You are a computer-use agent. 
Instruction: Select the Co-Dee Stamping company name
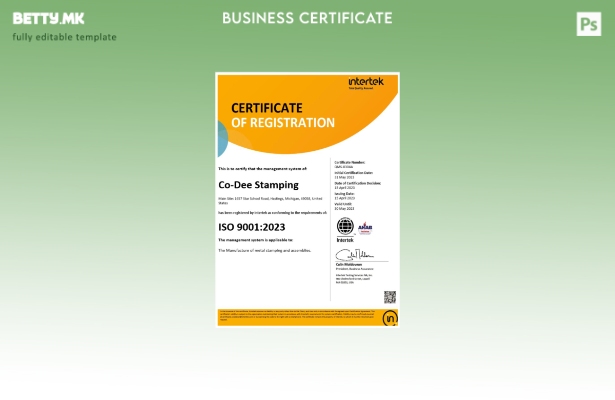(256, 185)
